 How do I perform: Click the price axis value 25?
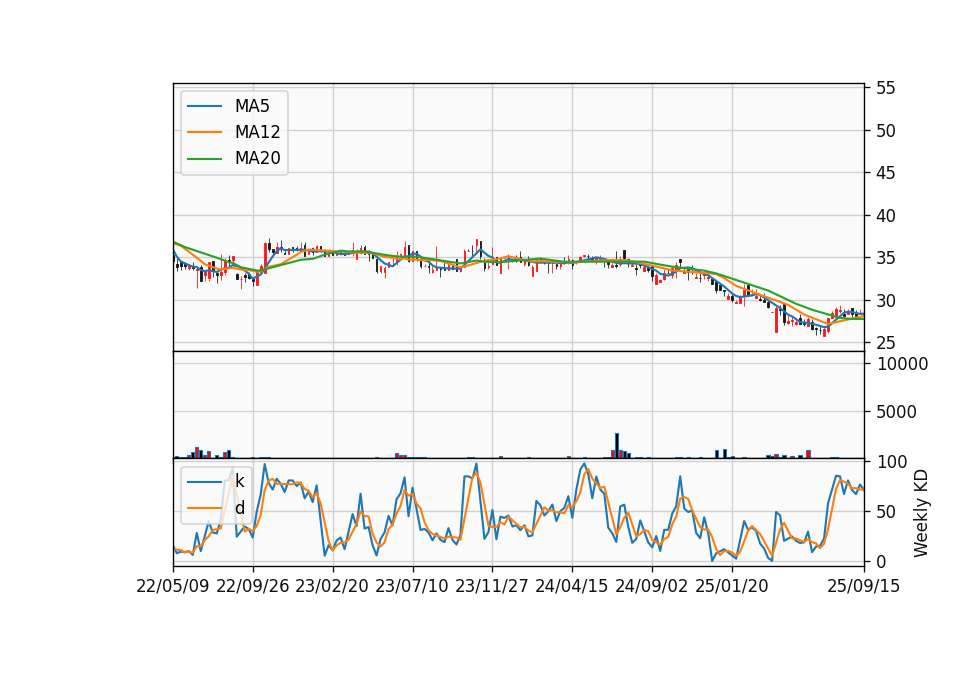pyautogui.click(x=885, y=343)
